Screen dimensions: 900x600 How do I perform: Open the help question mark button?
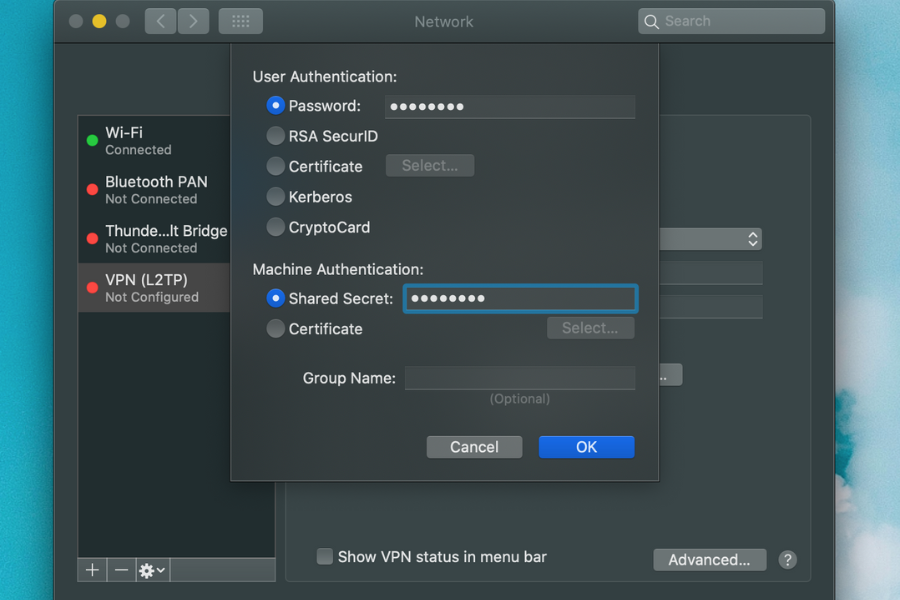(788, 560)
